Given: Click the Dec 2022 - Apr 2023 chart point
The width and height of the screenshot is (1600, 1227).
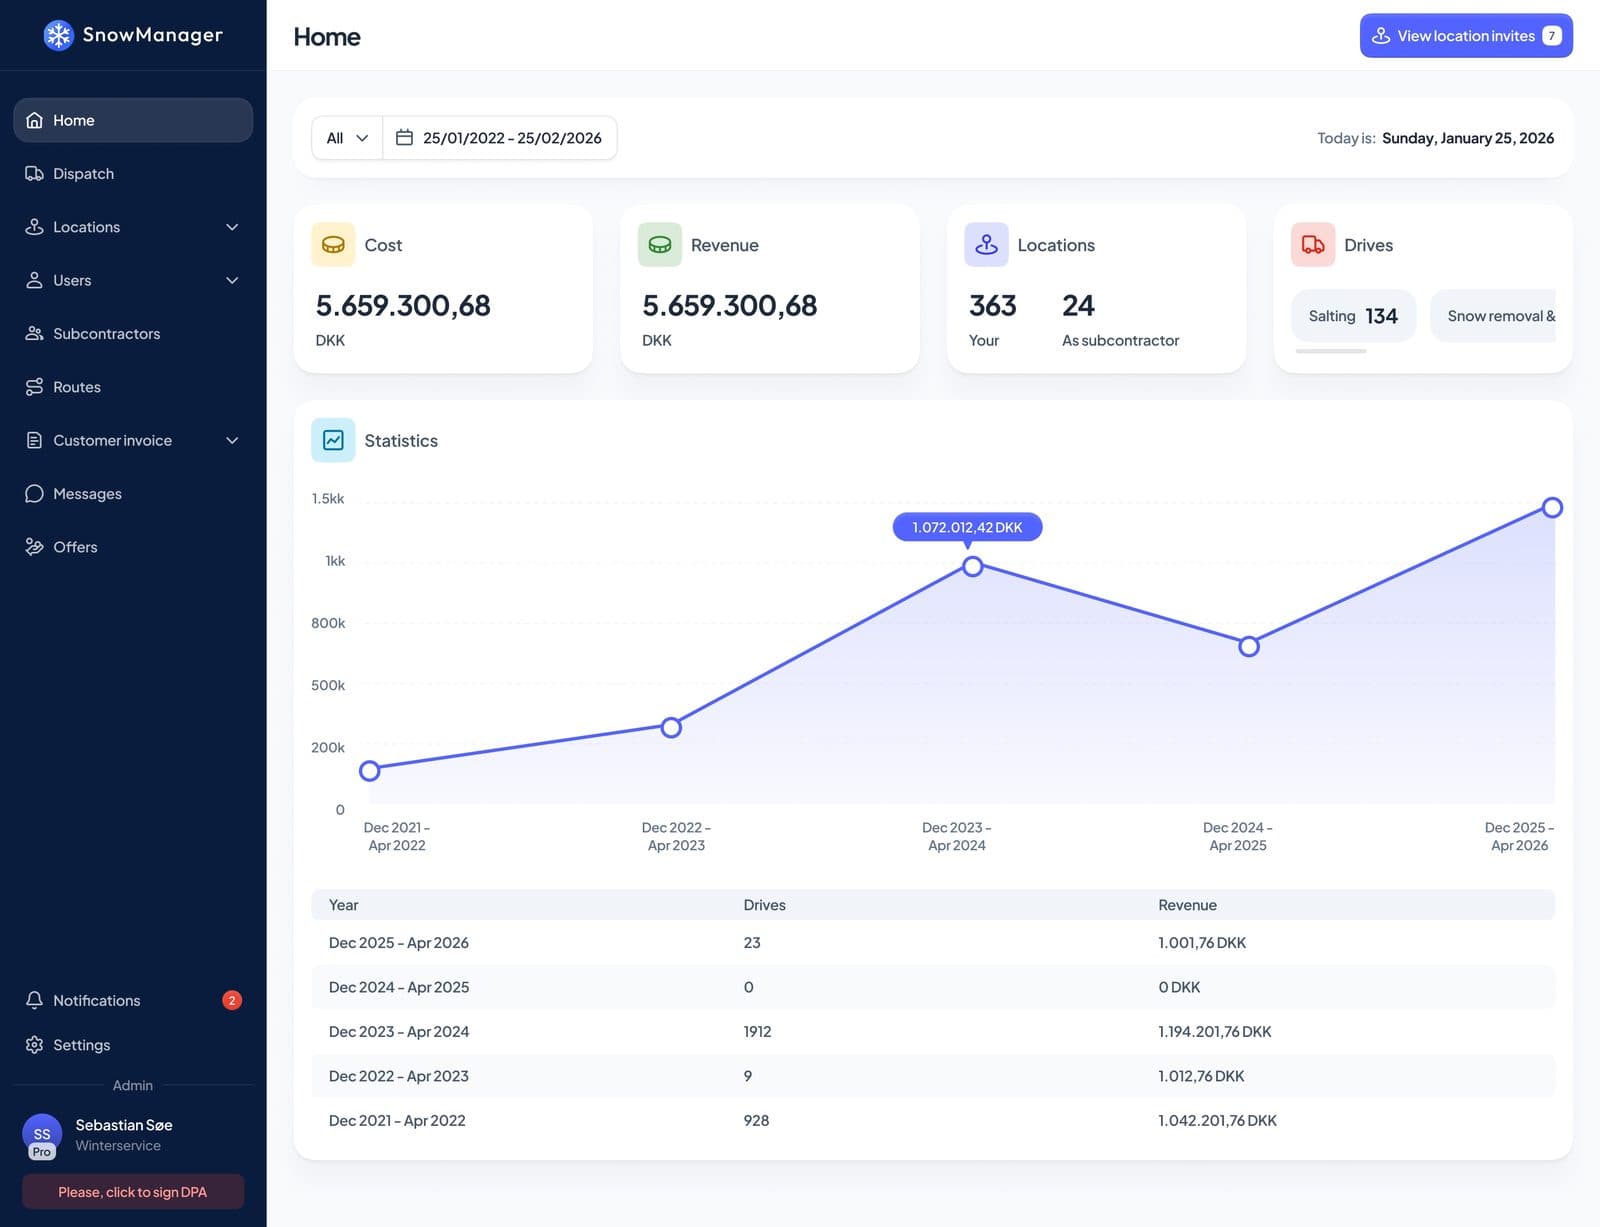Looking at the screenshot, I should (672, 727).
